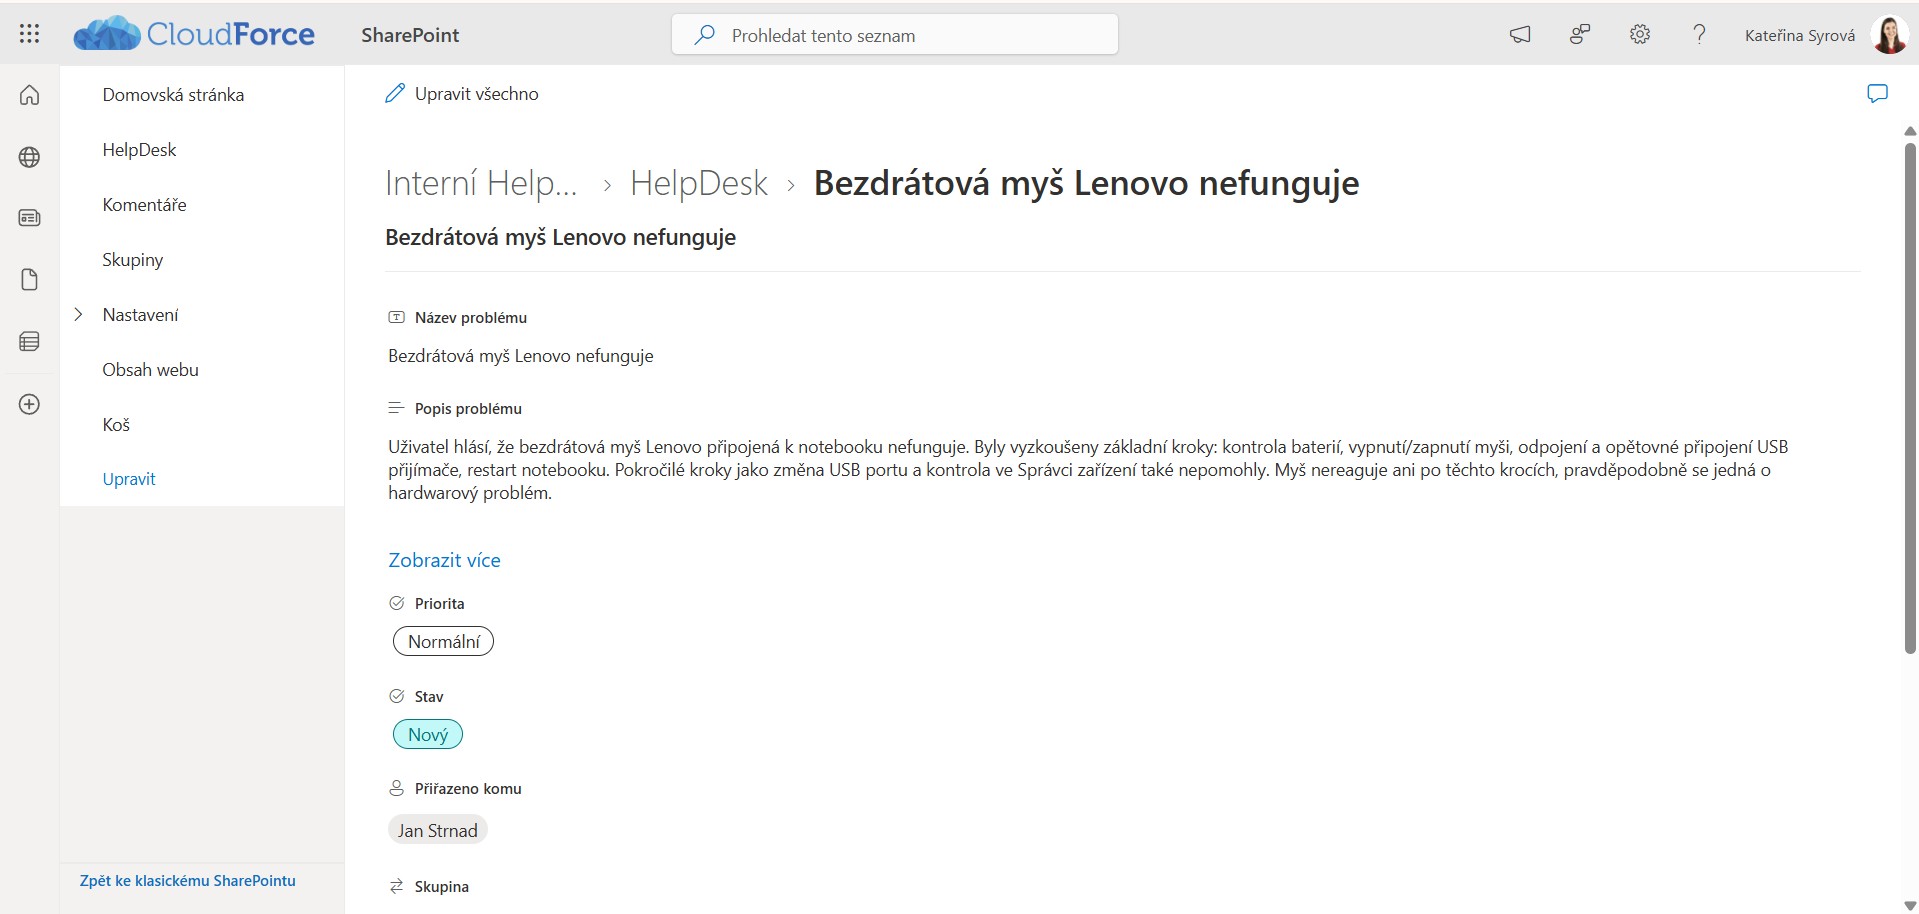Open Komentáře from the side menu
Image resolution: width=1919 pixels, height=914 pixels.
(144, 204)
